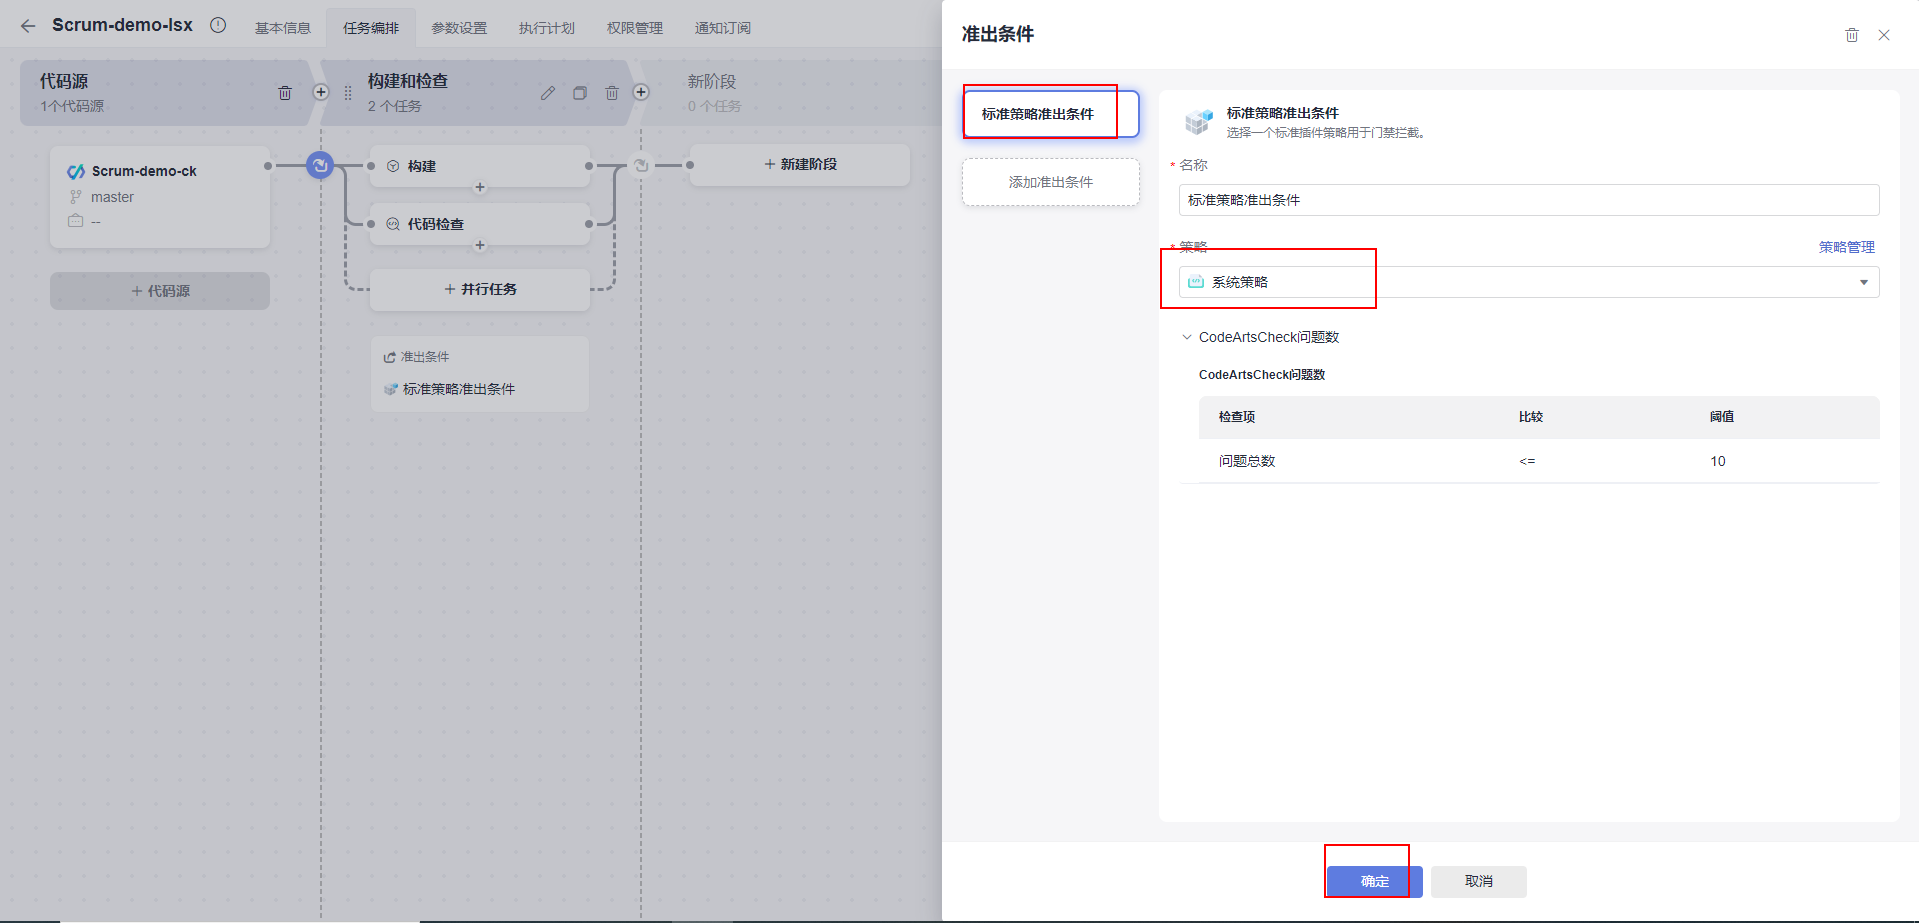Click plus icon below 代码检查 task
The width and height of the screenshot is (1919, 923).
click(479, 245)
